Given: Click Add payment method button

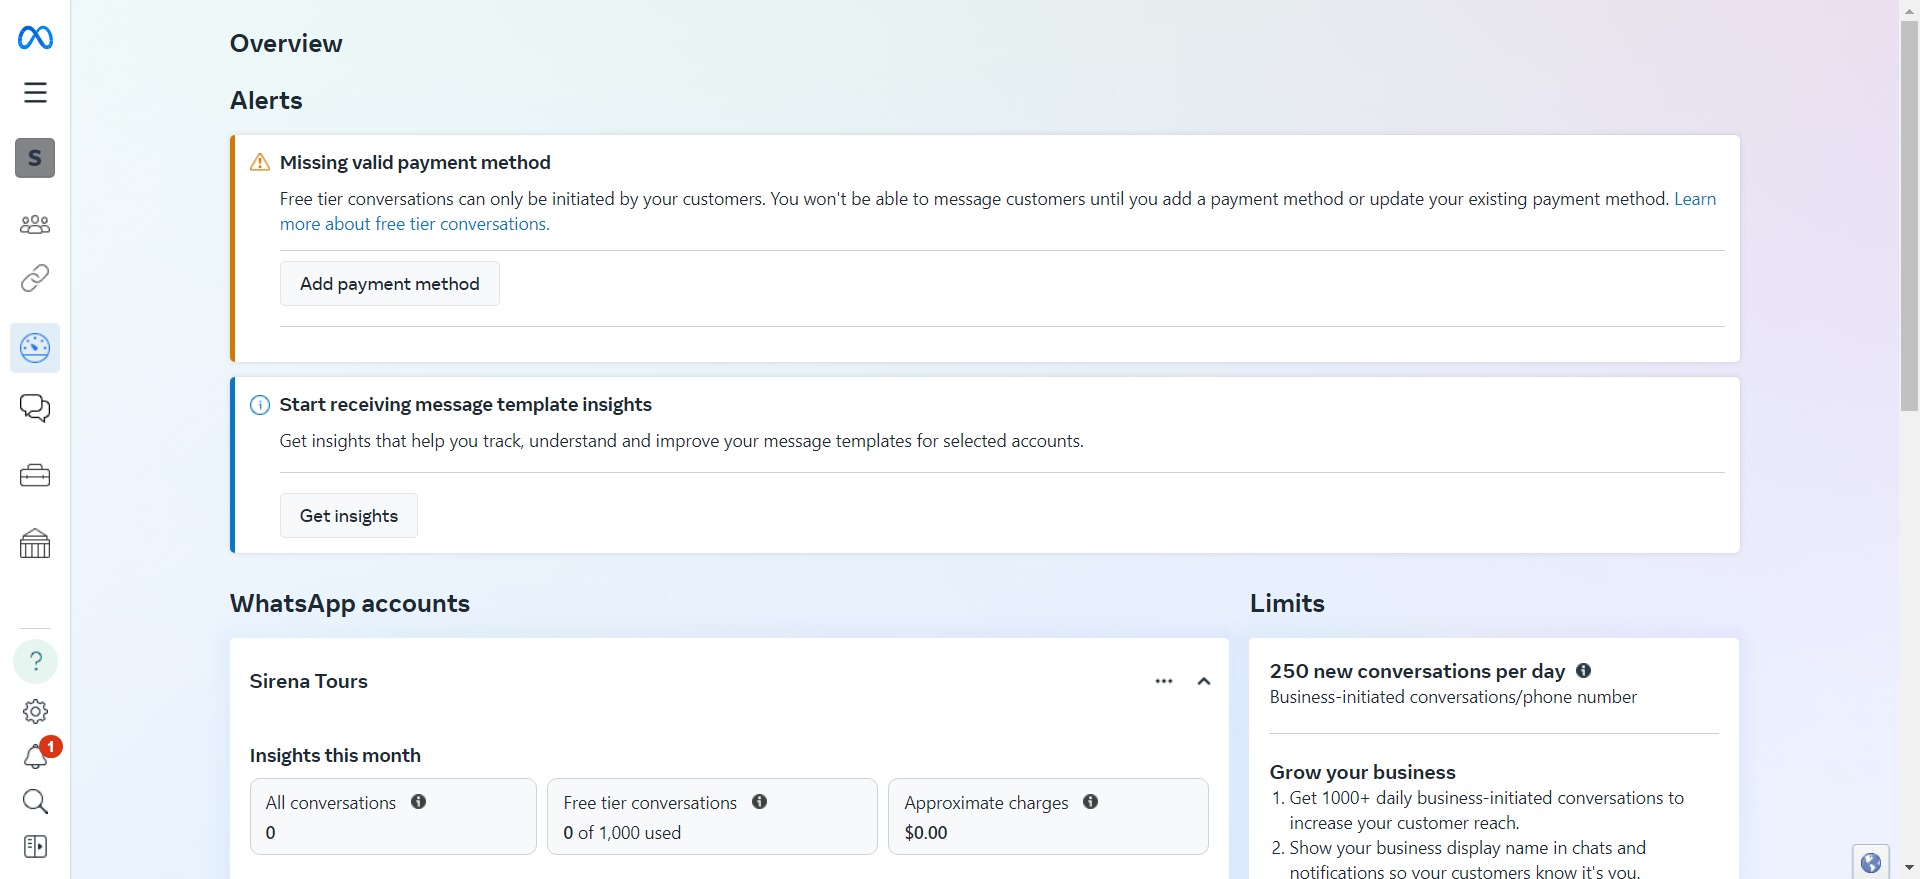Looking at the screenshot, I should pos(390,284).
